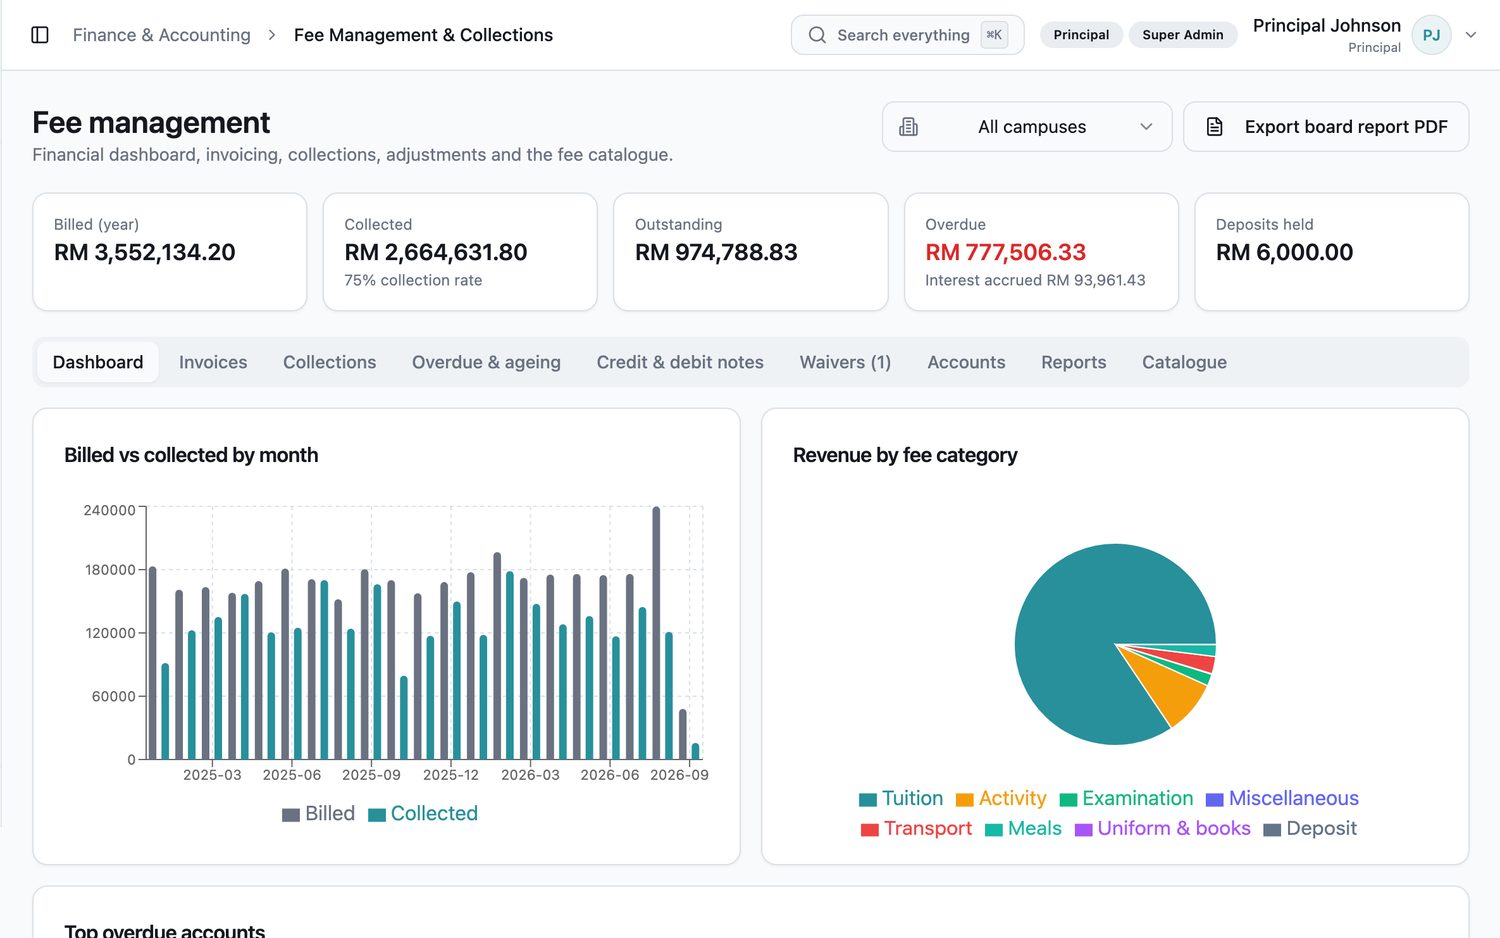This screenshot has width=1500, height=938.
Task: Click the Revenue by fee category heading
Action: click(905, 456)
